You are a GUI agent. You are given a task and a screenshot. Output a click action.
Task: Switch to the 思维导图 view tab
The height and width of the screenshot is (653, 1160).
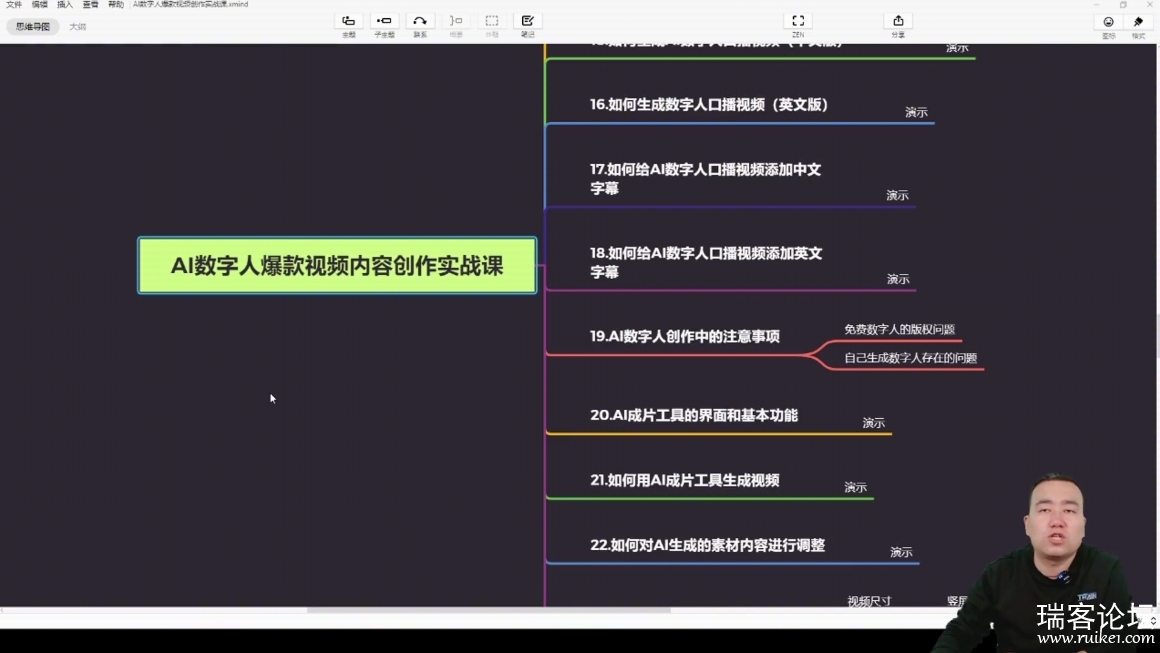pyautogui.click(x=33, y=27)
